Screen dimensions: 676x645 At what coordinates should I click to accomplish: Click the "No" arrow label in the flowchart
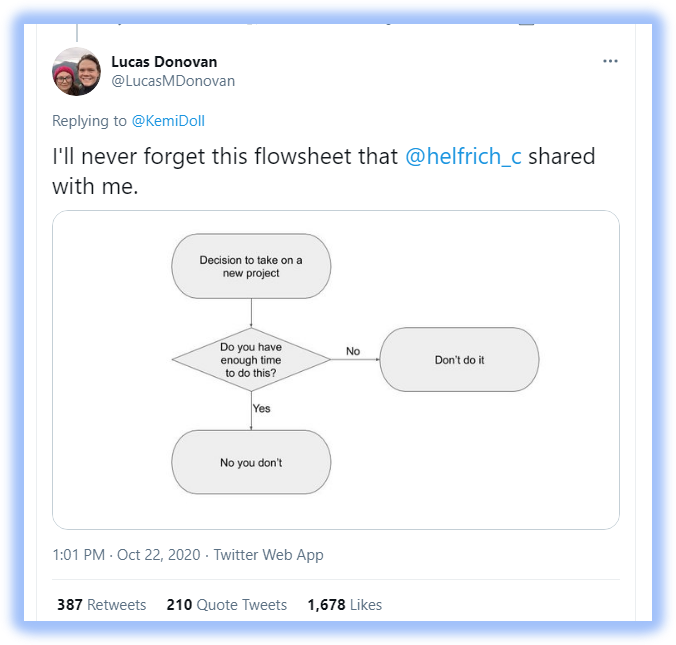click(353, 351)
